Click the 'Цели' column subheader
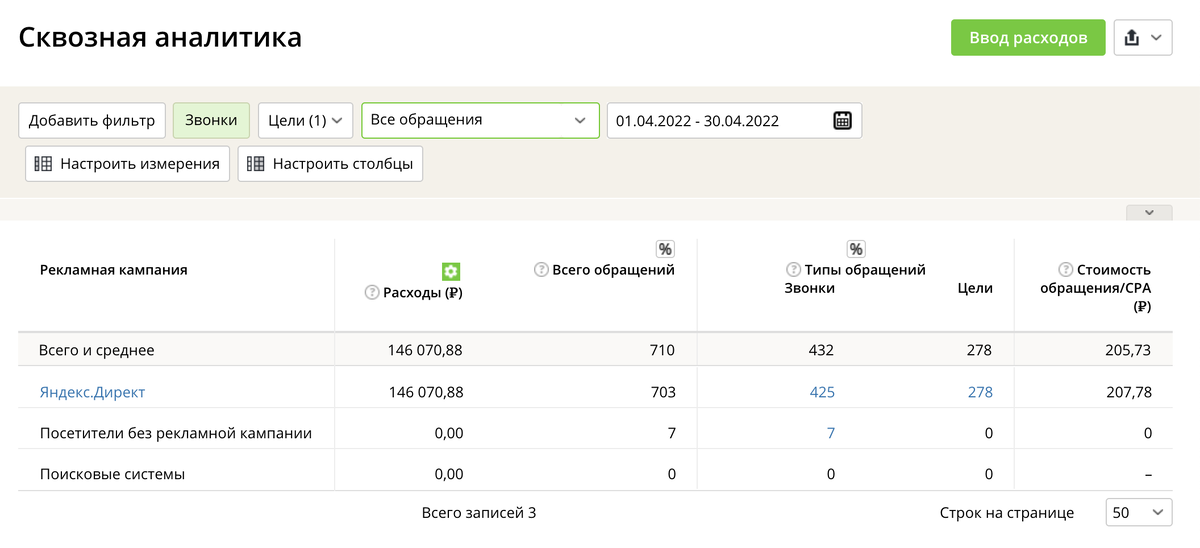1200x548 pixels. 975,288
